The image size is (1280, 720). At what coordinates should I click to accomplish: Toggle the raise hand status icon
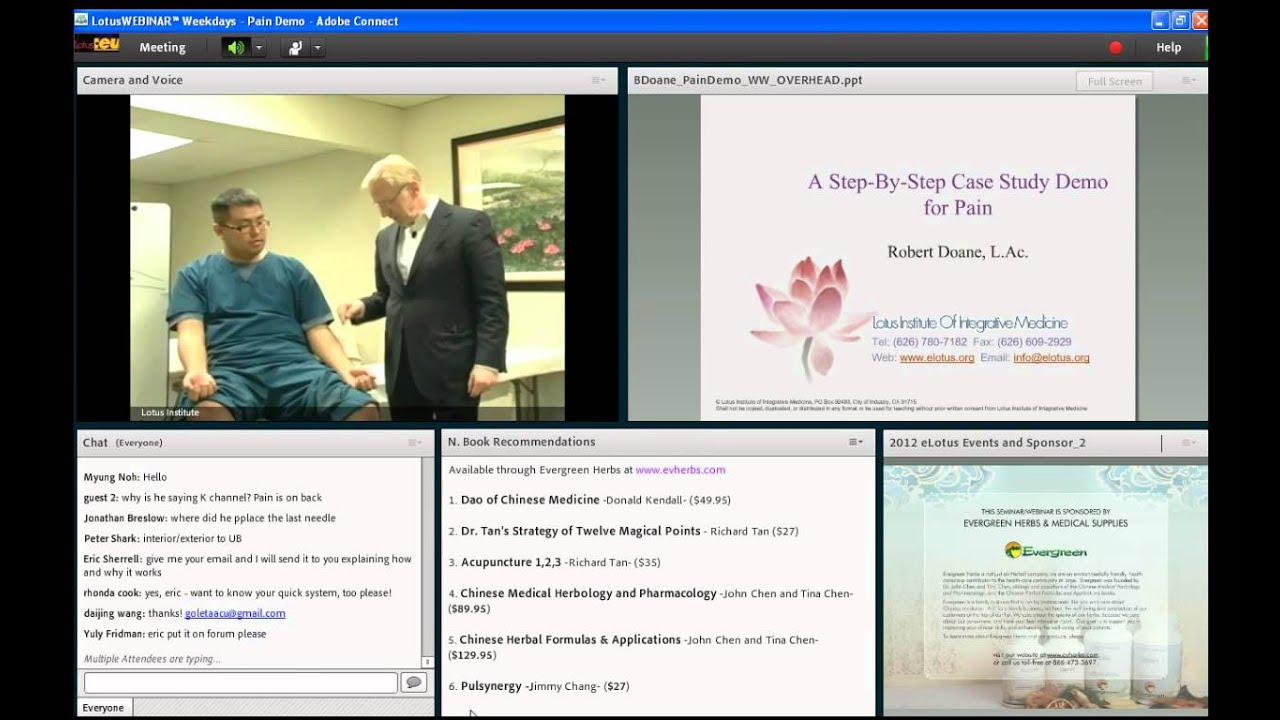click(x=295, y=47)
